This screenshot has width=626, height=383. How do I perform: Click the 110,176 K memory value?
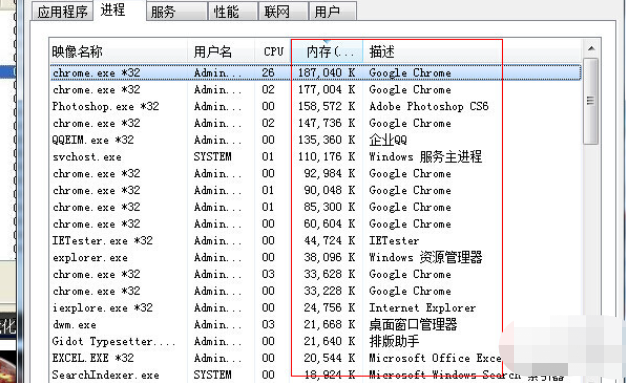327,157
